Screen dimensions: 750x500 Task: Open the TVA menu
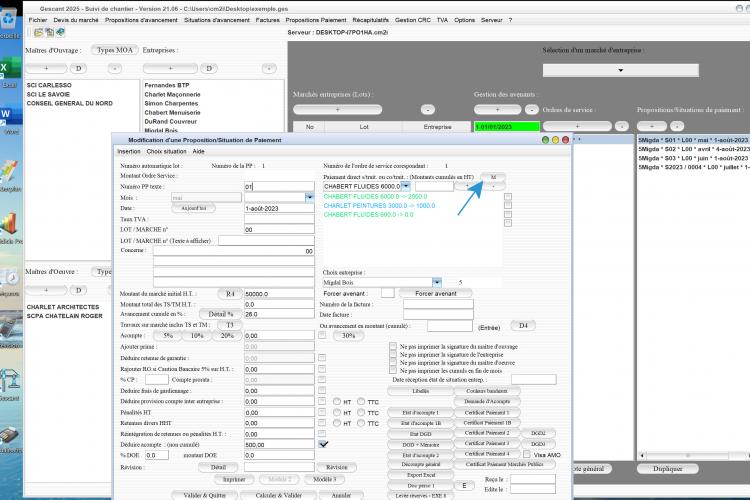(442, 20)
